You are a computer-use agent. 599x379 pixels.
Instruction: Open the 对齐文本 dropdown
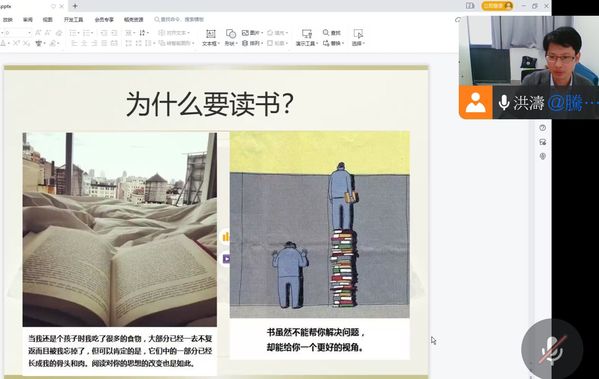click(x=174, y=33)
